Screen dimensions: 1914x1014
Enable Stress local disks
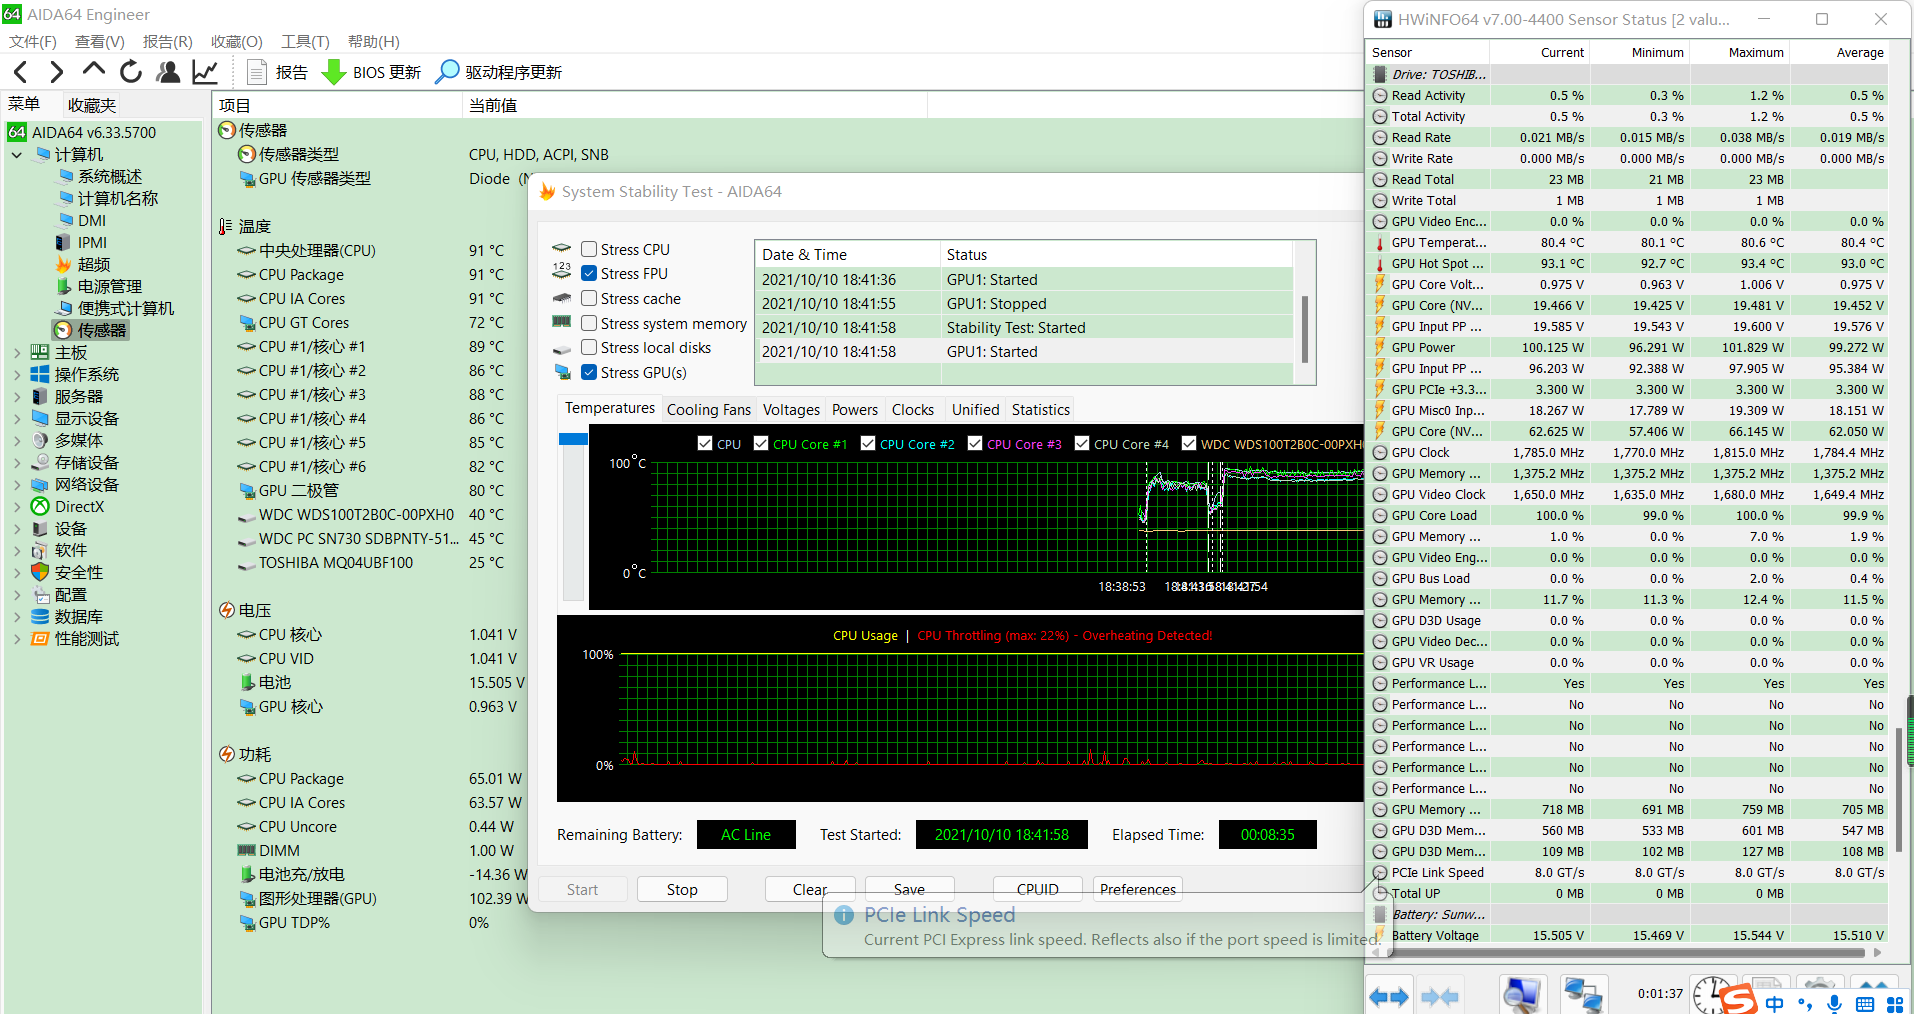pos(589,347)
